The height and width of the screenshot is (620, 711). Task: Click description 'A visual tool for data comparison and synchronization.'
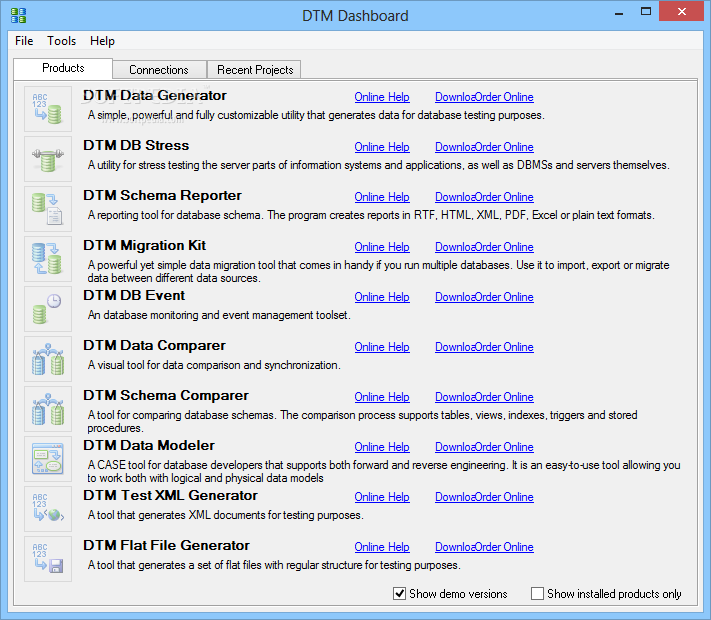214,365
